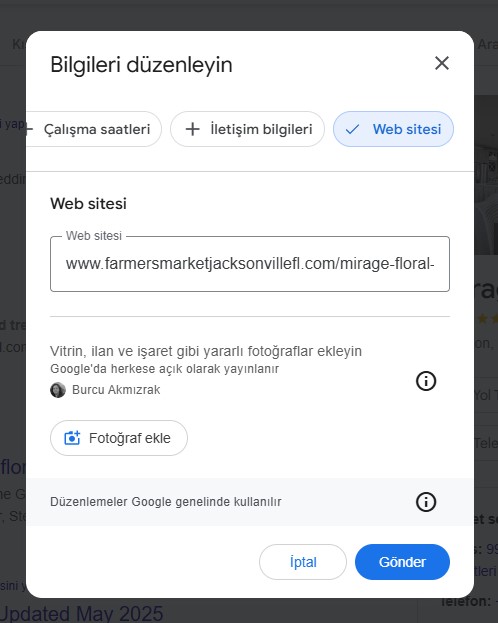This screenshot has height=623, width=498.
Task: Click the camera icon in Fotoğraf ekle
Action: [72, 438]
